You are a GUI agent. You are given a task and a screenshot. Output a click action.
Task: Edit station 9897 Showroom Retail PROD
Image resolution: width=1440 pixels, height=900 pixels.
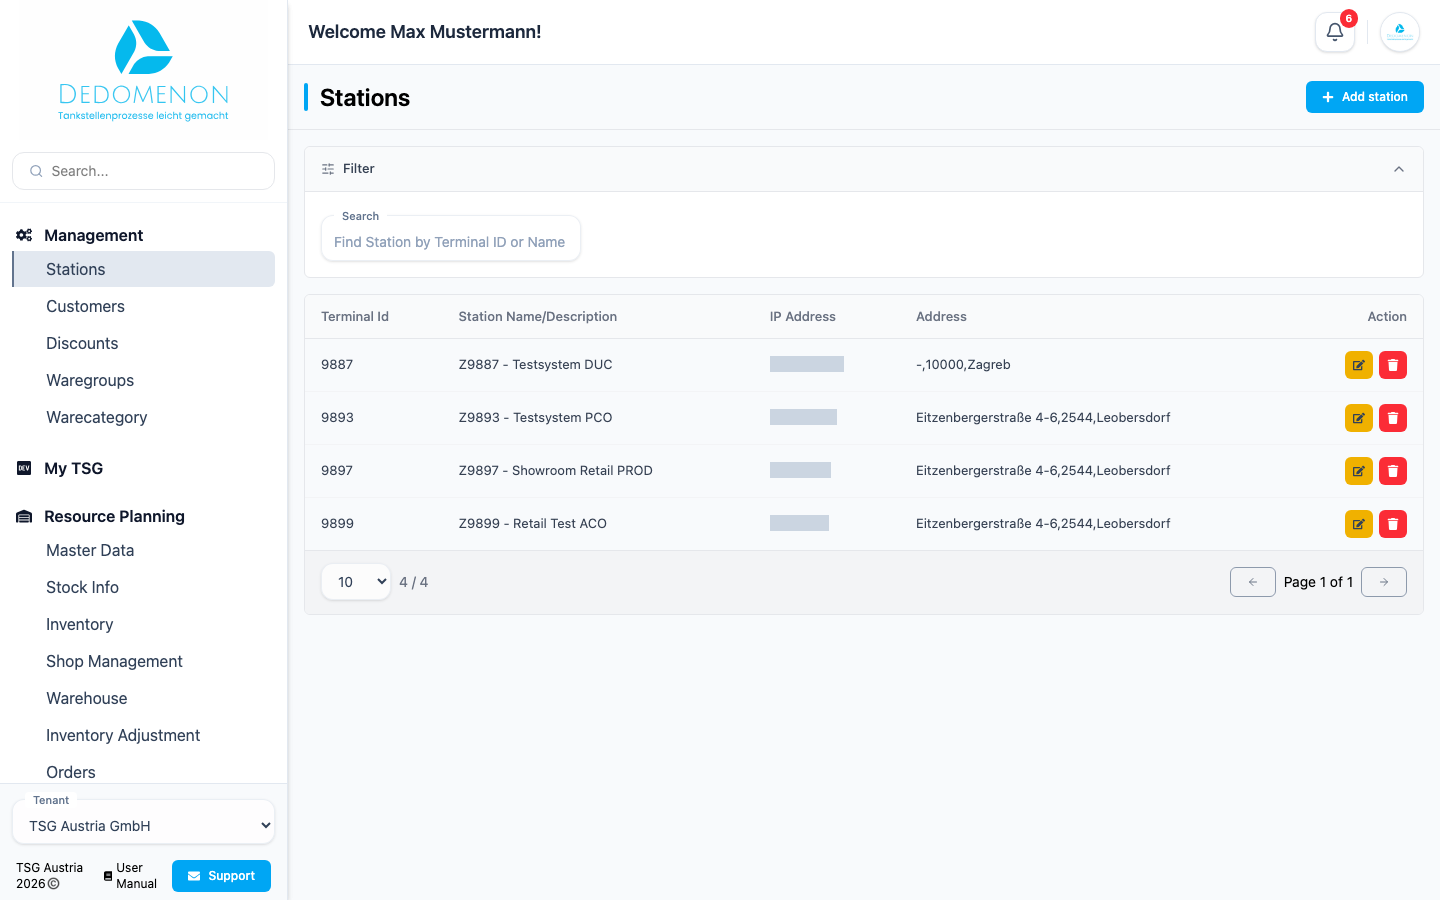[1359, 471]
